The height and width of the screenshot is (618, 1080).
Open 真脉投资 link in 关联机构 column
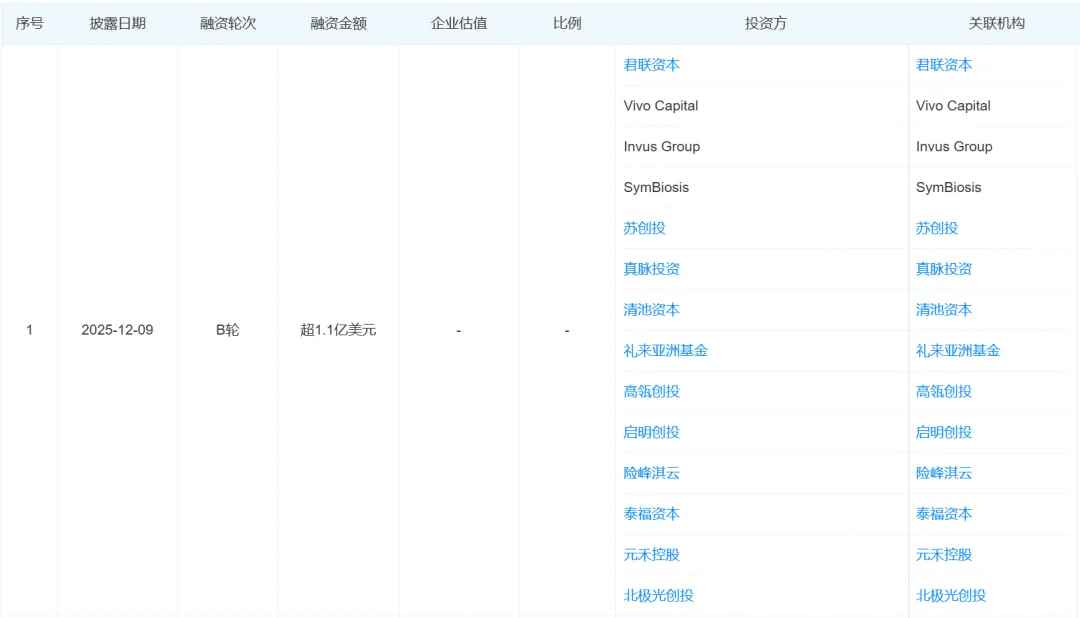(x=944, y=269)
